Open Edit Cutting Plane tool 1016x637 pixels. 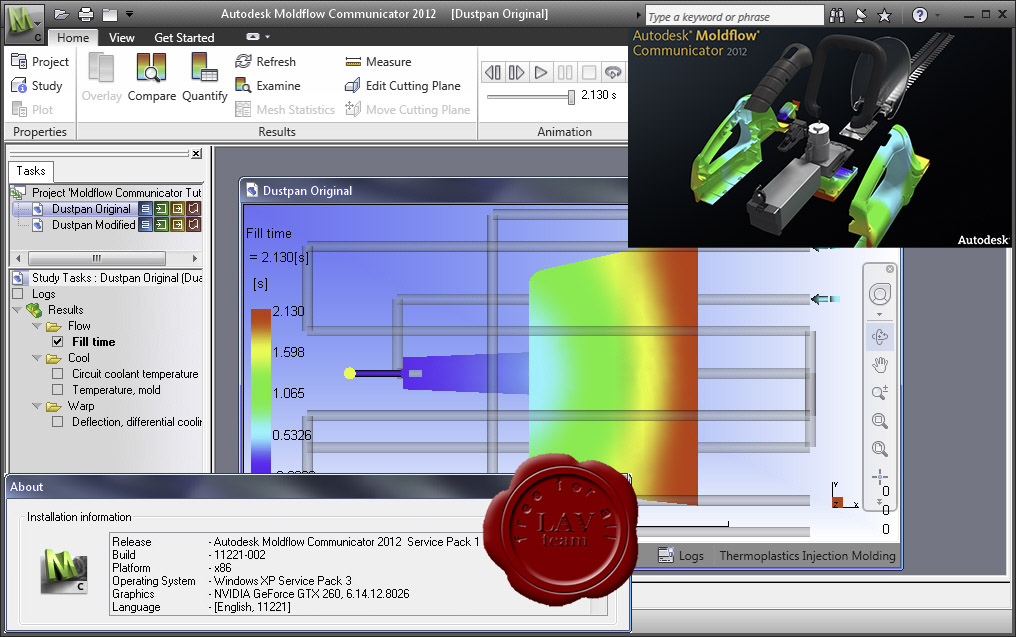402,86
